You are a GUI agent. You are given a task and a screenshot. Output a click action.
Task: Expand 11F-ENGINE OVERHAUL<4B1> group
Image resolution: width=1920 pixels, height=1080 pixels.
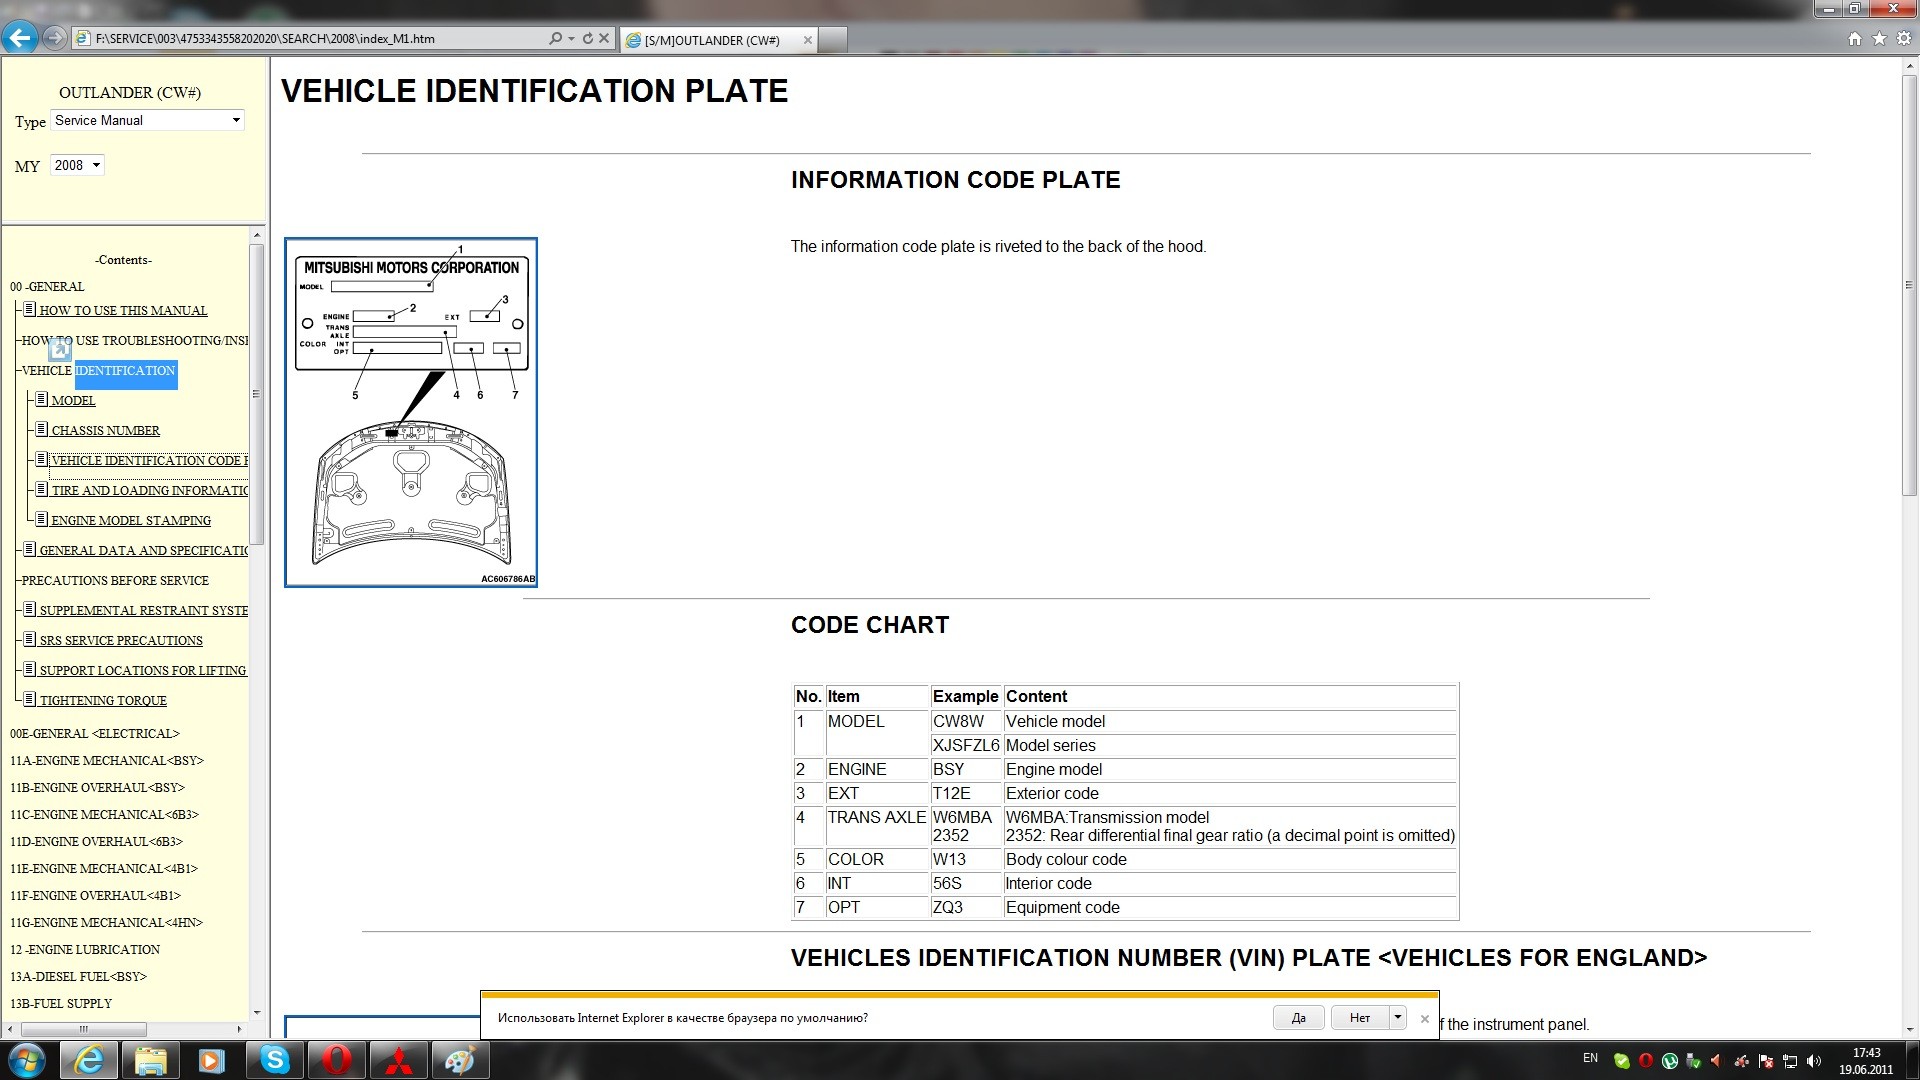pyautogui.click(x=95, y=896)
